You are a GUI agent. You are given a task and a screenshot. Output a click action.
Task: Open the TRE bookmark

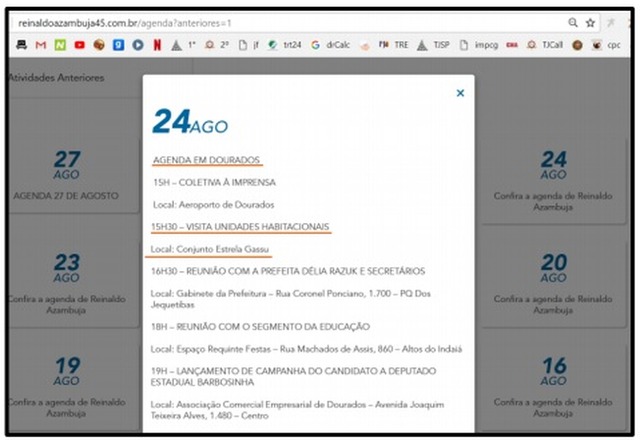click(x=393, y=45)
